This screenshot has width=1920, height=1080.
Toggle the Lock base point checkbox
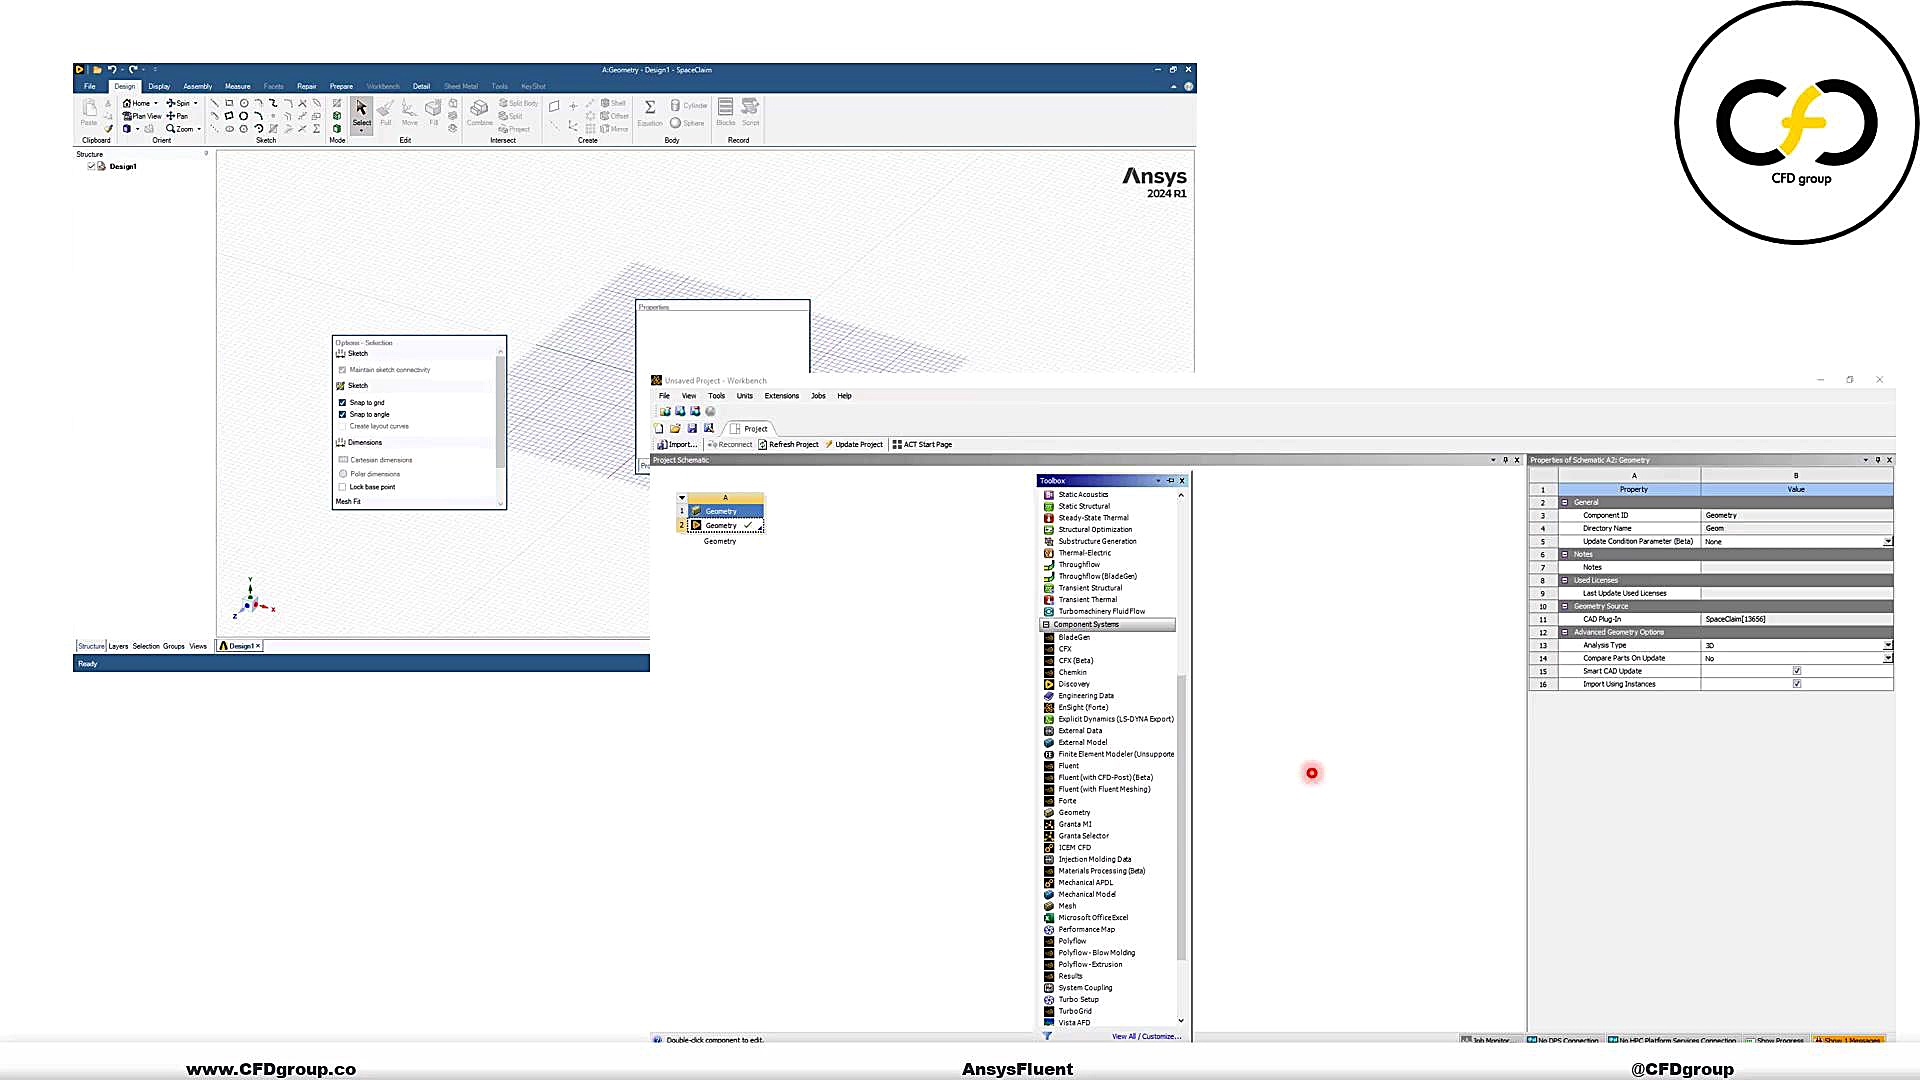(x=342, y=487)
